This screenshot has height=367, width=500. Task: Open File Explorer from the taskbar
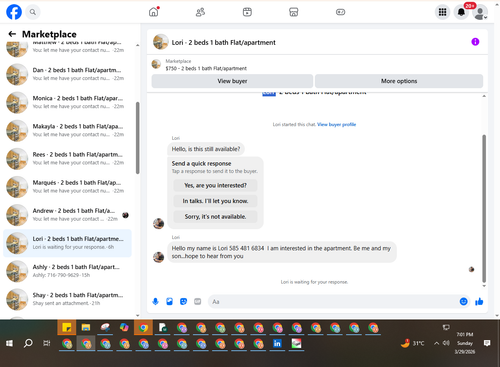click(x=86, y=328)
